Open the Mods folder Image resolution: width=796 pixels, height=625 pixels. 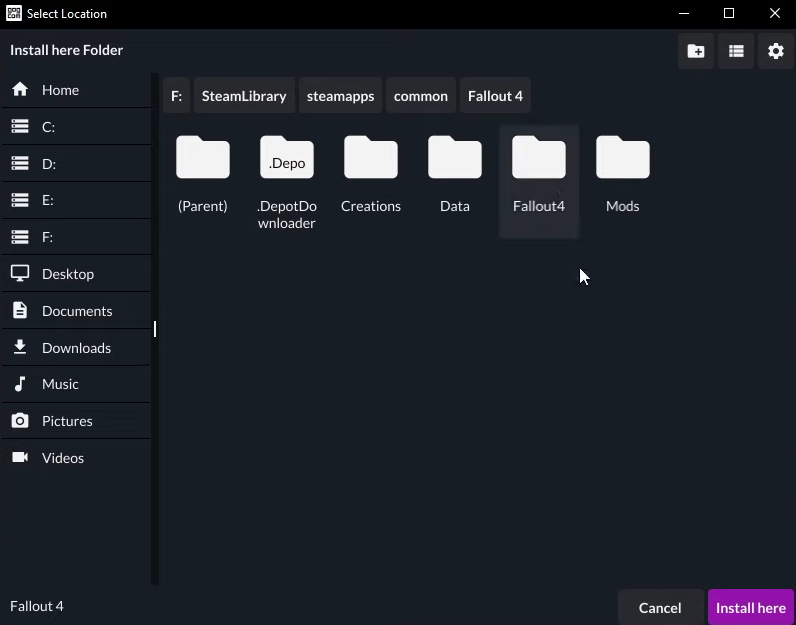click(x=623, y=160)
